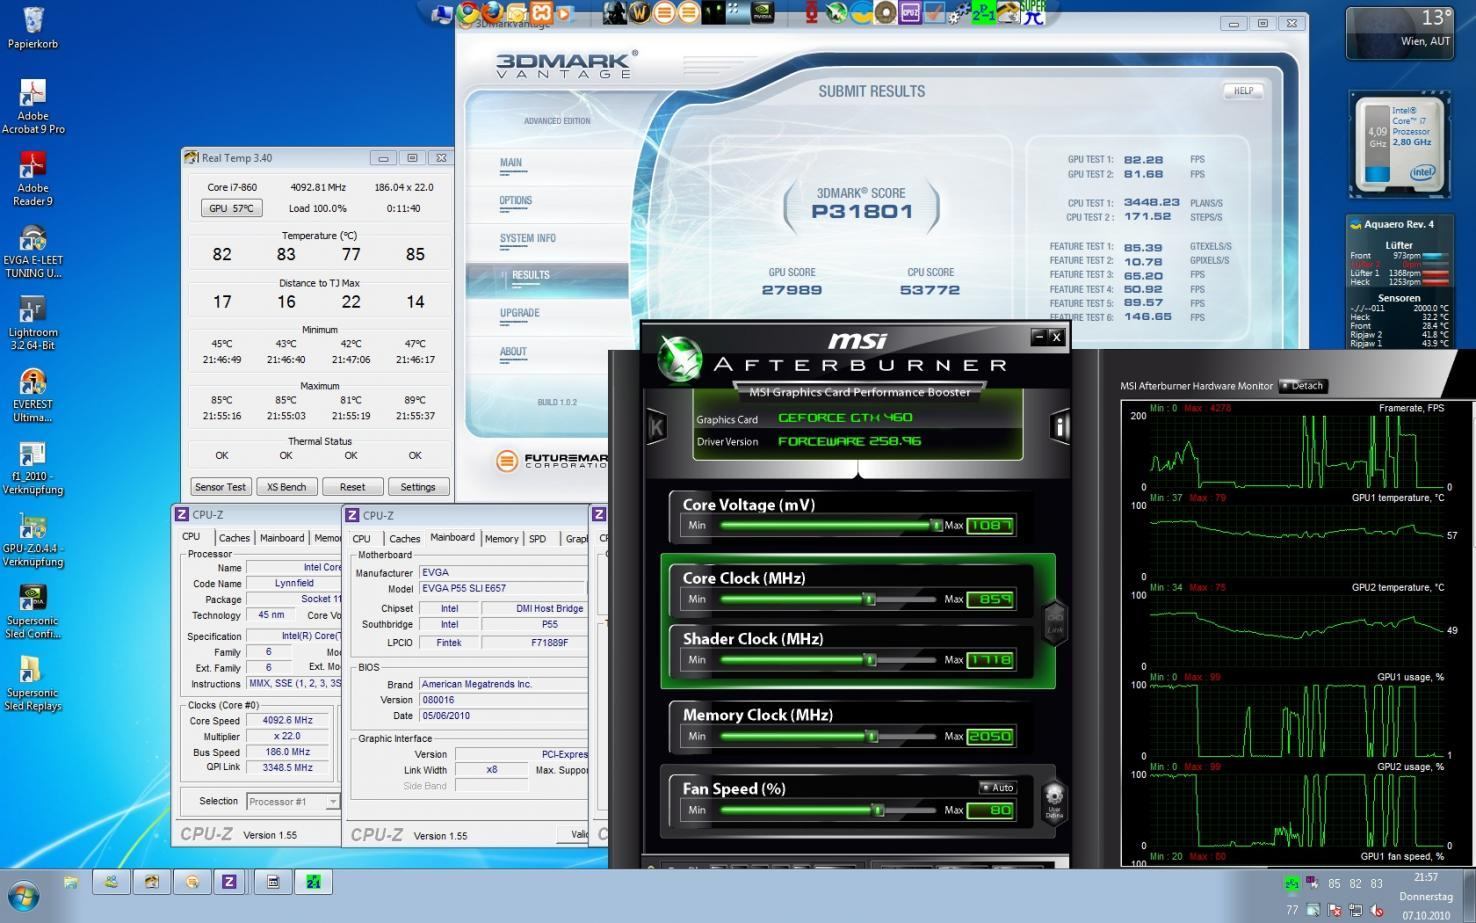This screenshot has width=1476, height=923.
Task: Adjust the Fan Speed slider handle
Action: point(878,810)
